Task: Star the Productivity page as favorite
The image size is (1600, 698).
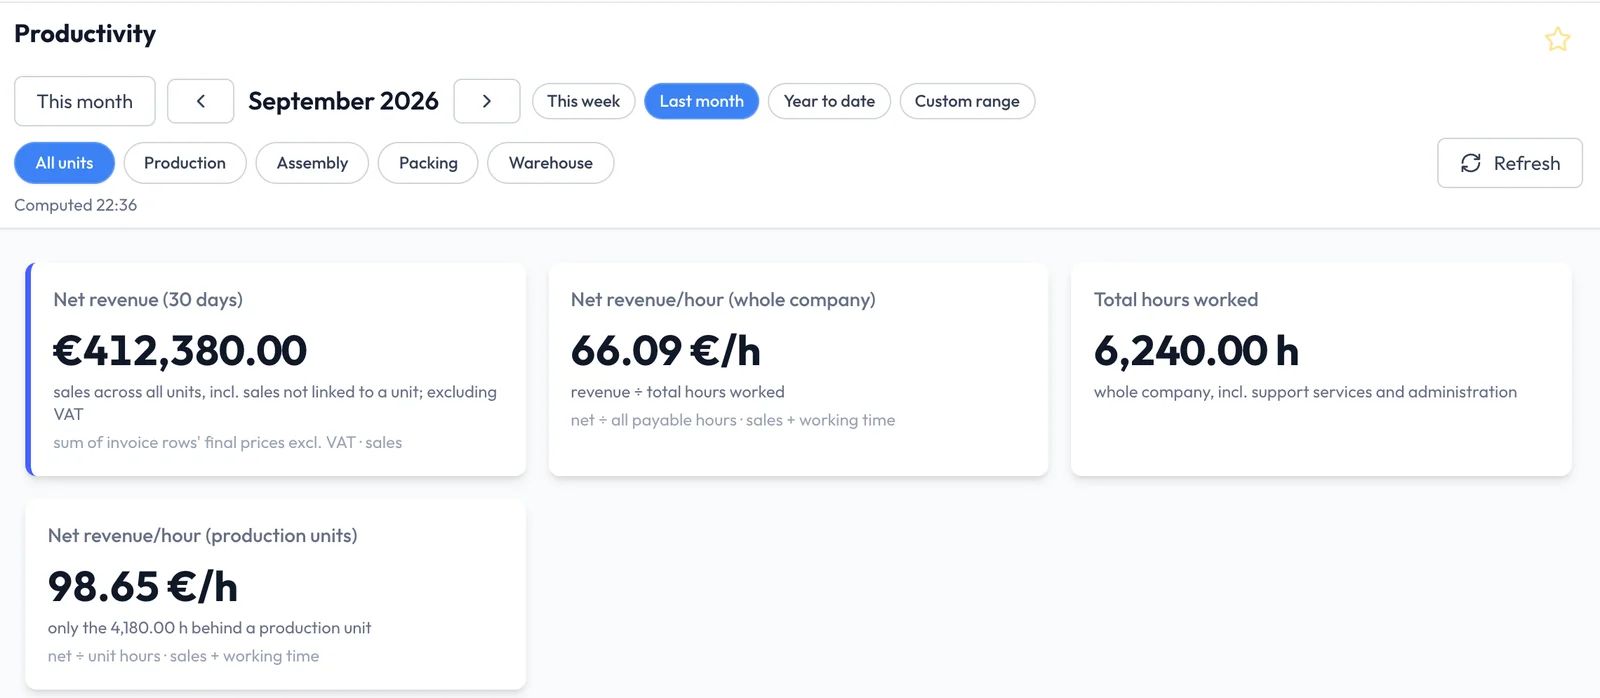Action: (x=1557, y=40)
